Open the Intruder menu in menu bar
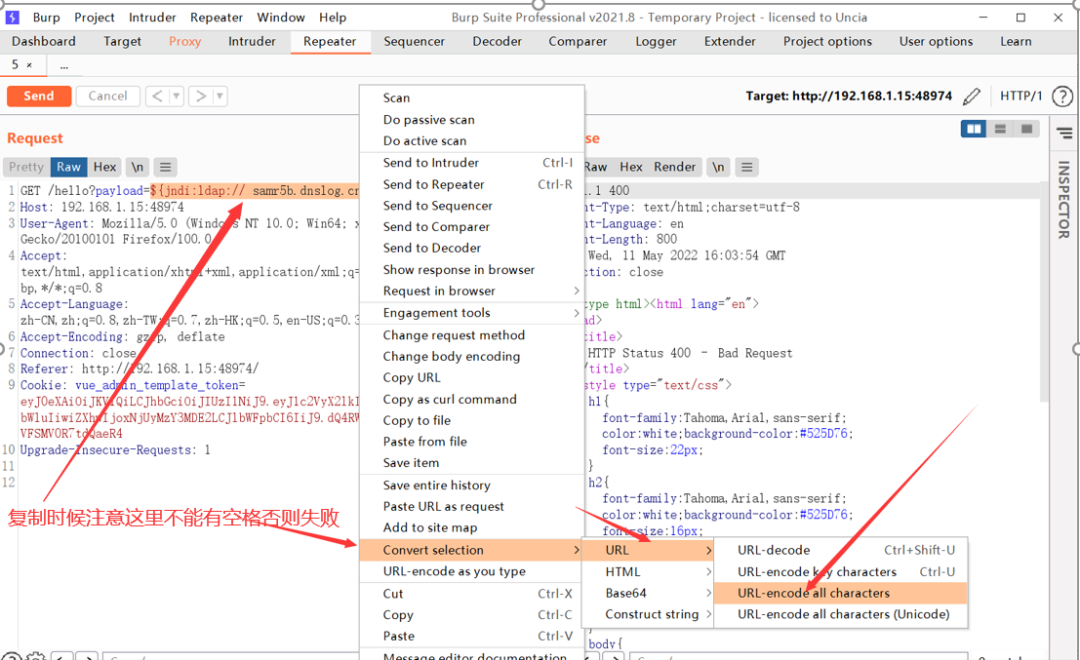 pos(152,17)
